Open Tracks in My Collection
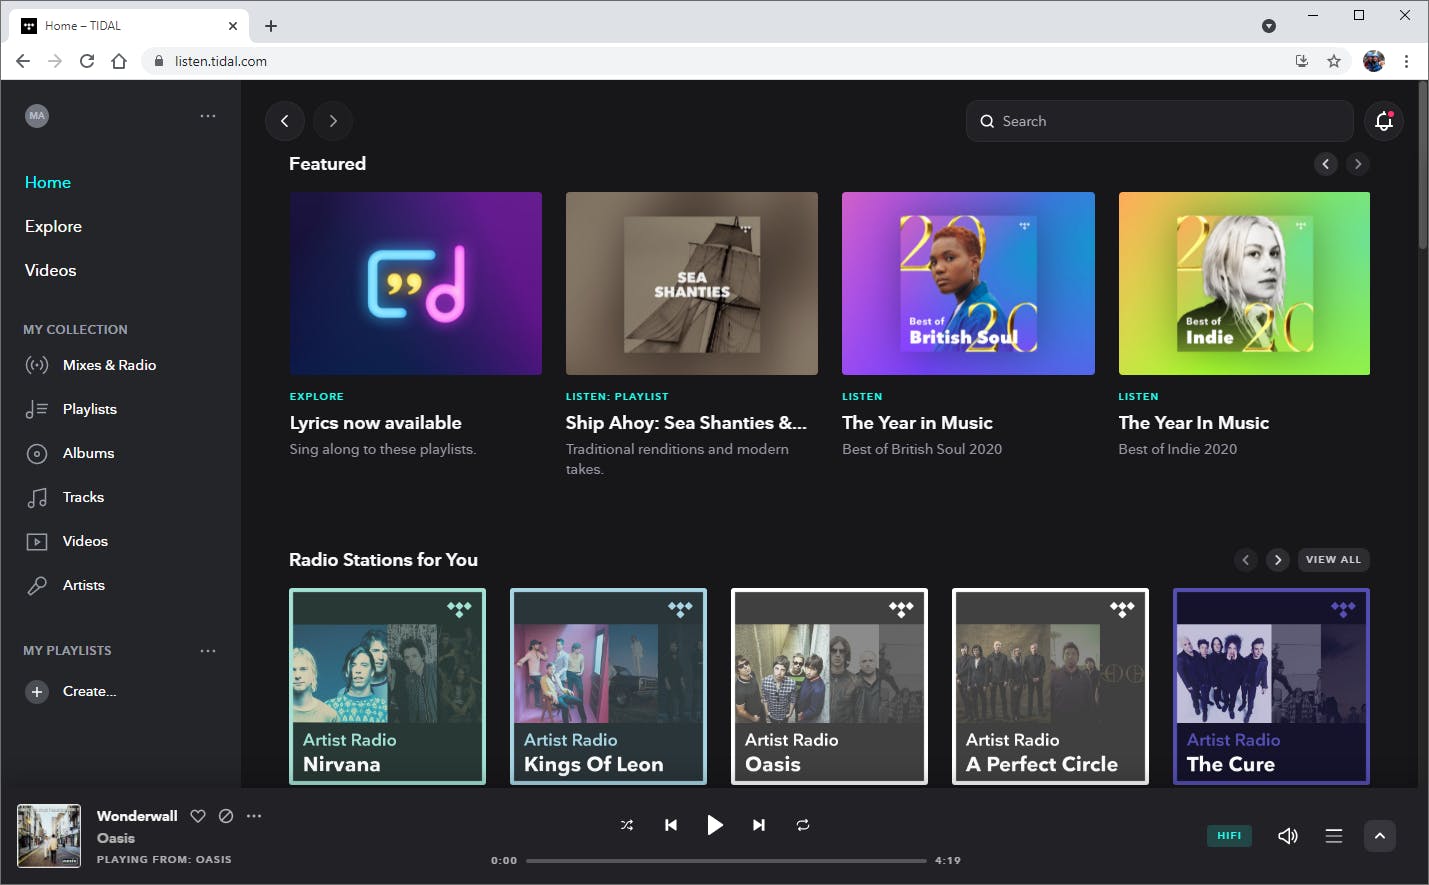The width and height of the screenshot is (1429, 885). click(84, 497)
